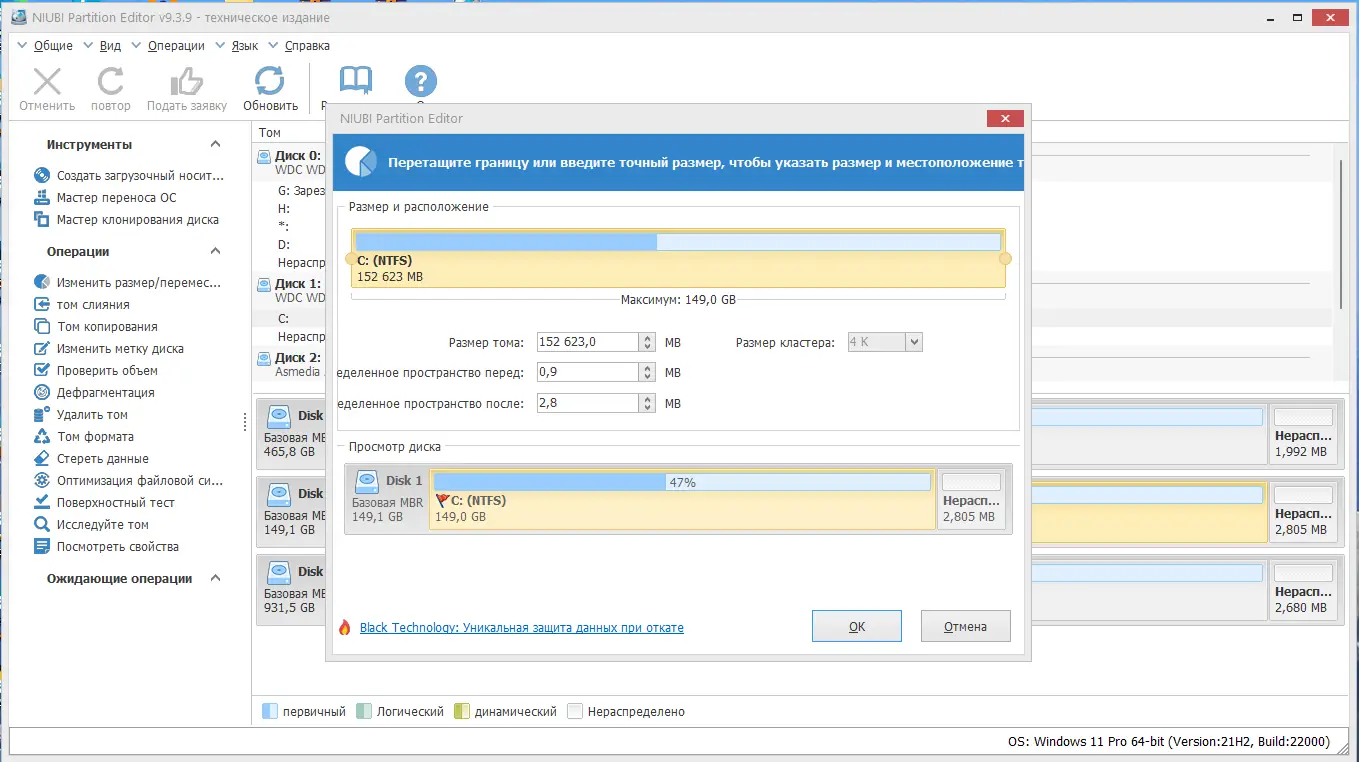
Task: Click the blue question mark help icon
Action: (421, 81)
